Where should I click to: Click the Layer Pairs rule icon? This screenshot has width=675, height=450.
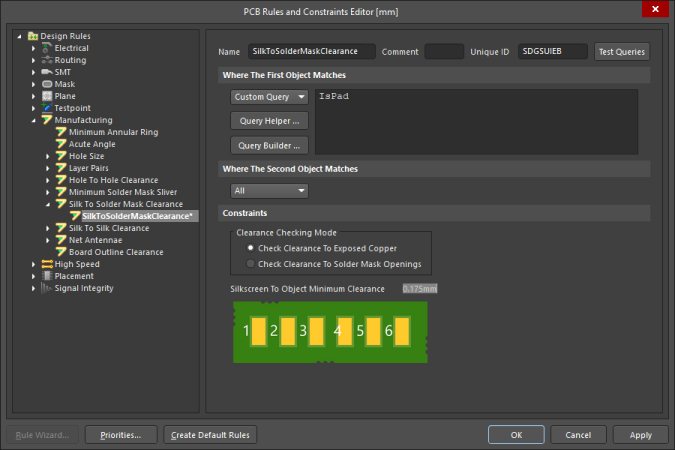61,168
